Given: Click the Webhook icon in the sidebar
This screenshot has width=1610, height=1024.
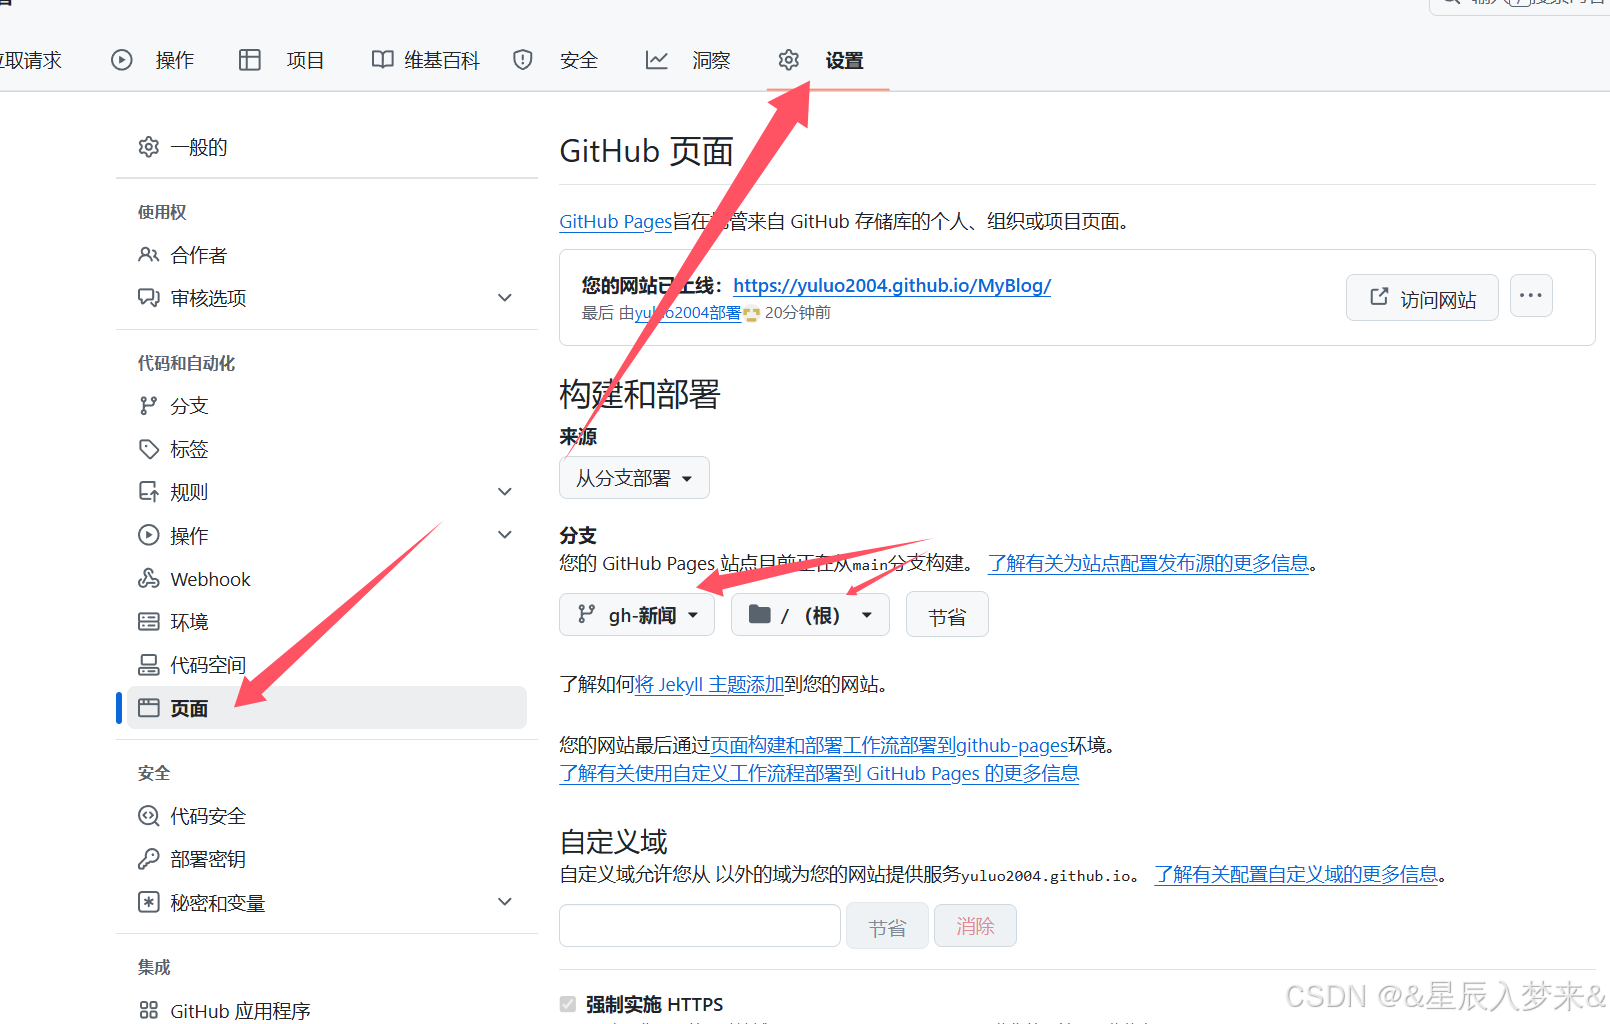Looking at the screenshot, I should (x=148, y=578).
